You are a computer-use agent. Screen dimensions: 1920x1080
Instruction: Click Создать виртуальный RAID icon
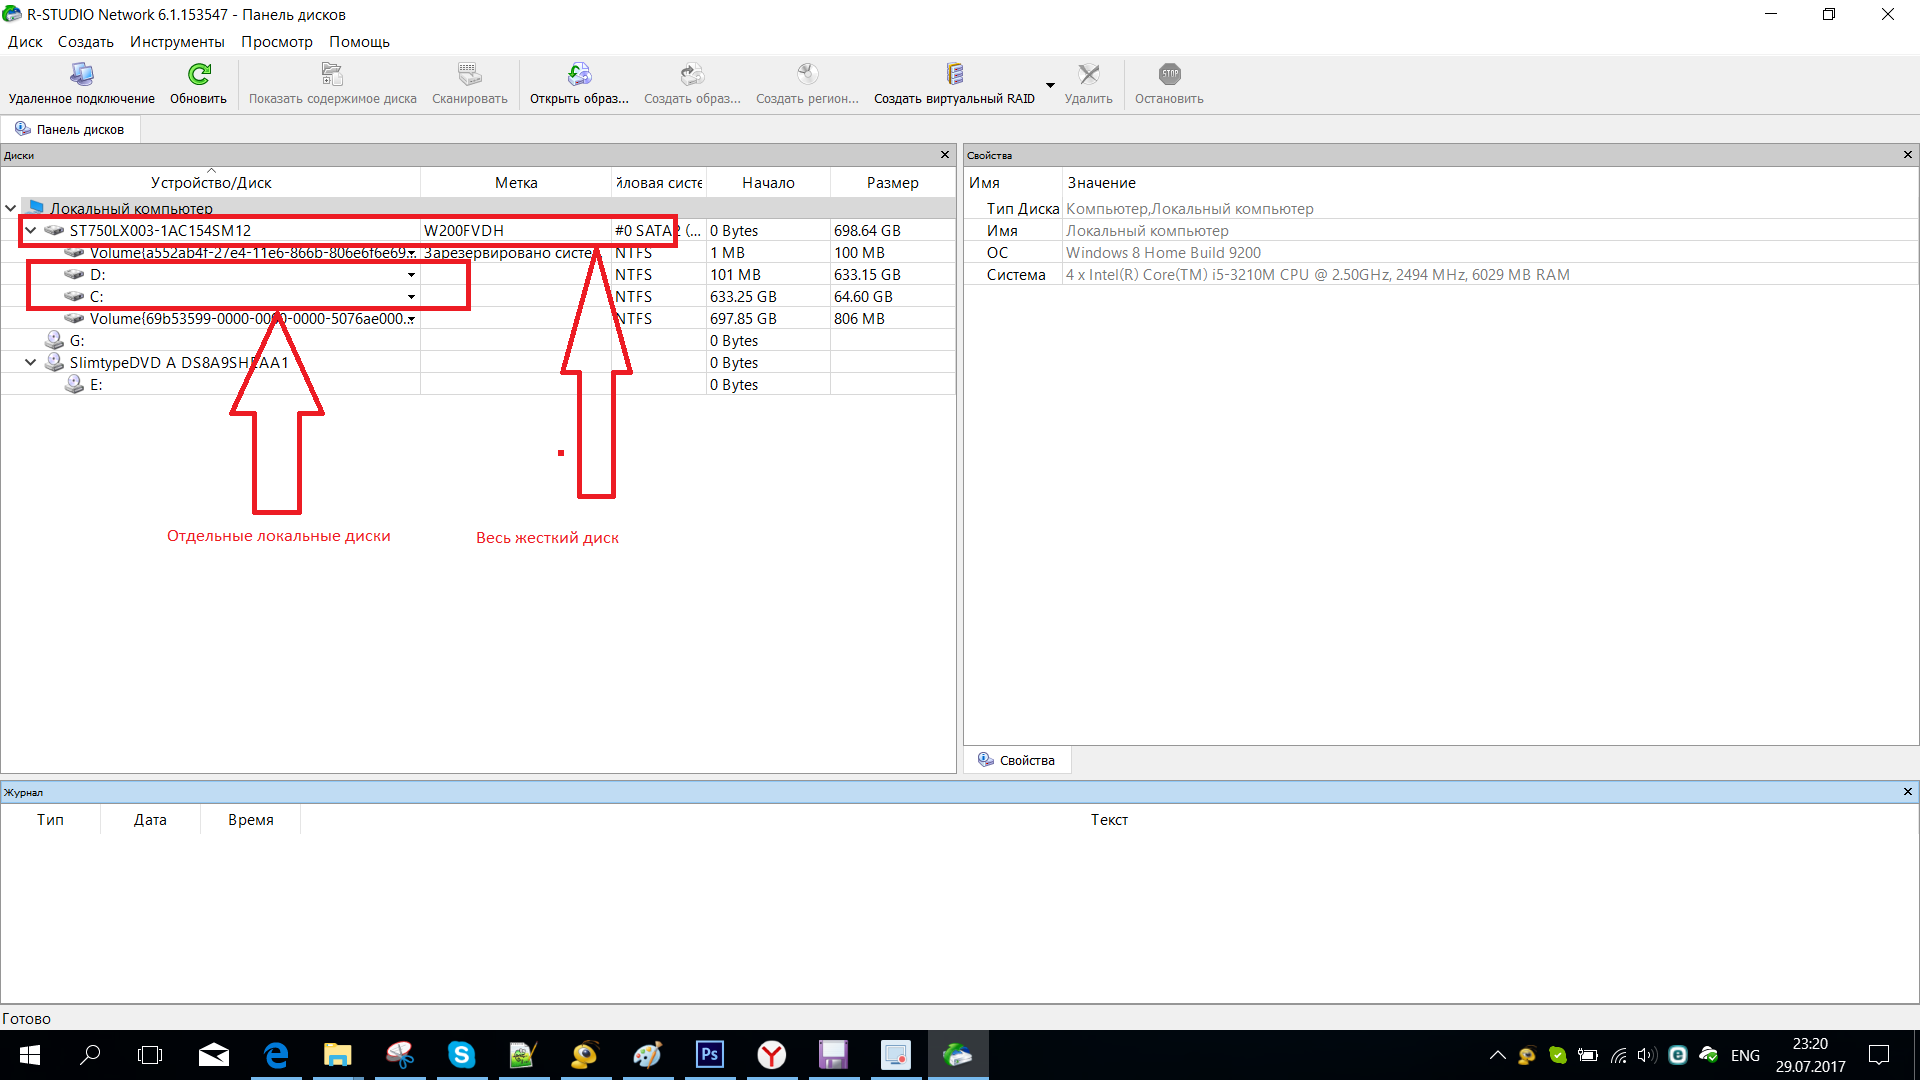point(954,74)
